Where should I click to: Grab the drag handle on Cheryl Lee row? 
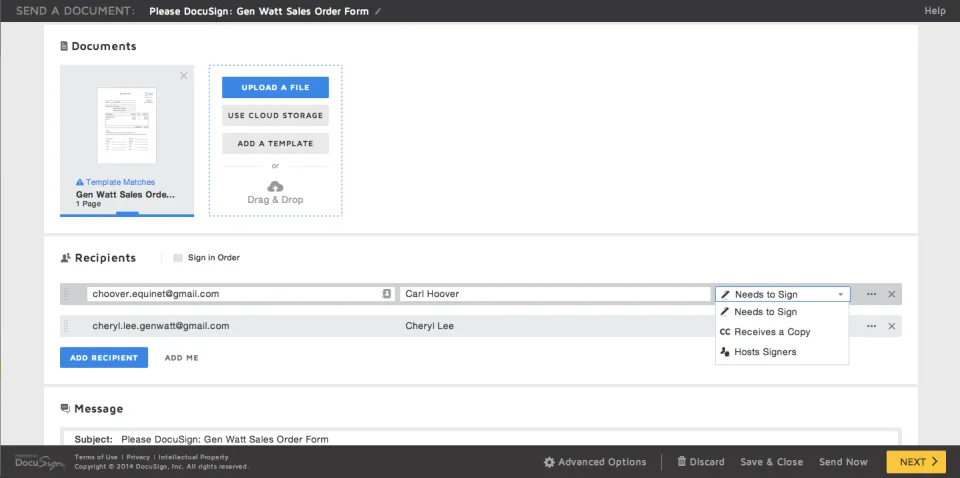click(66, 326)
